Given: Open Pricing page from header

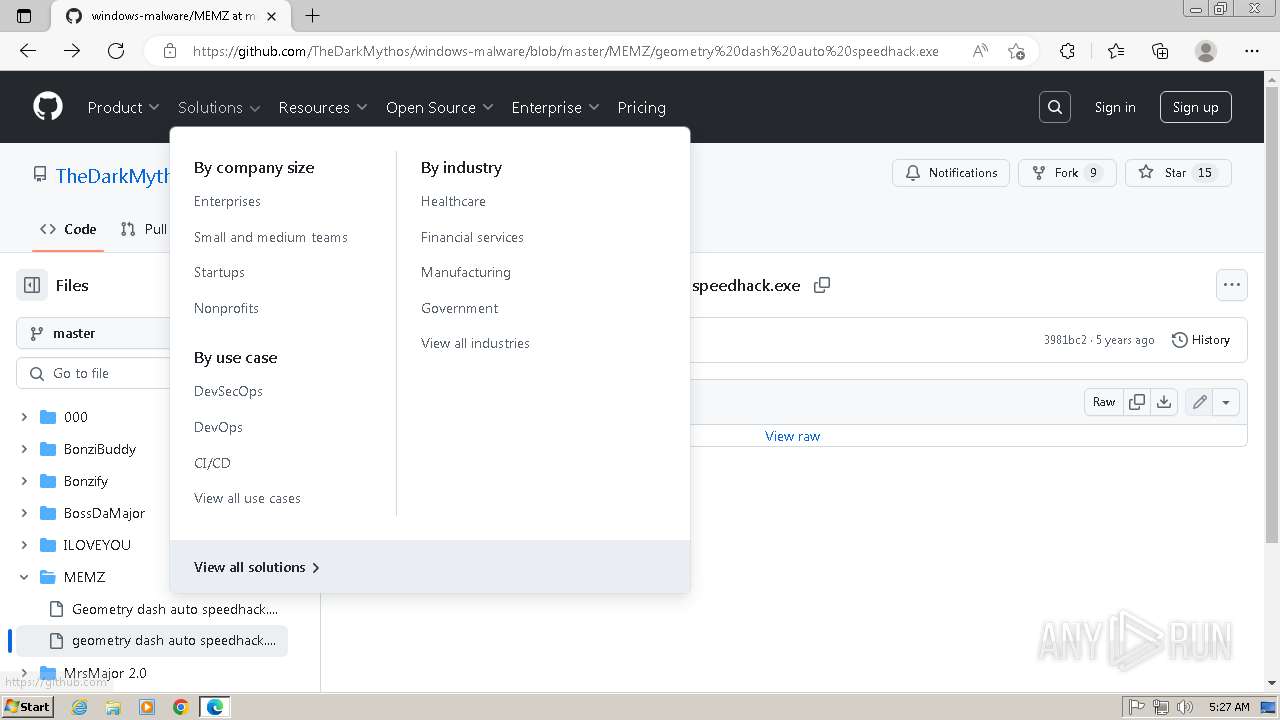Looking at the screenshot, I should (641, 107).
